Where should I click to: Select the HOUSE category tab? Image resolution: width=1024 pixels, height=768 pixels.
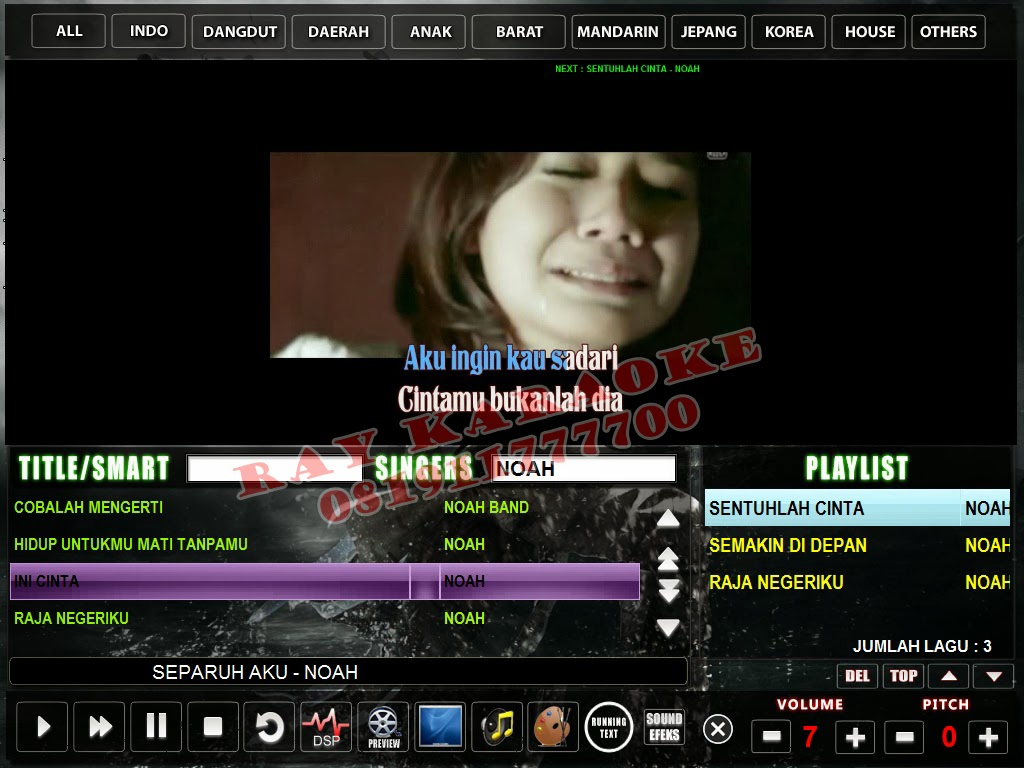(x=869, y=31)
